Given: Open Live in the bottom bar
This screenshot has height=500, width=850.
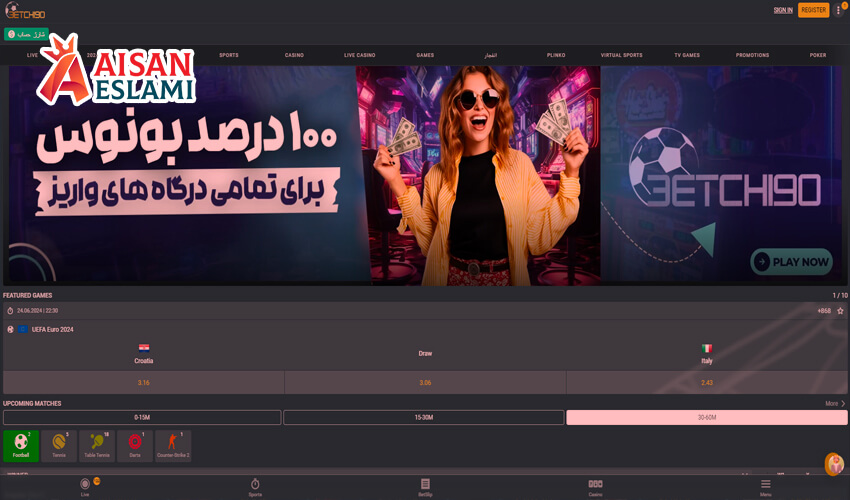Looking at the screenshot, I should click(85, 486).
